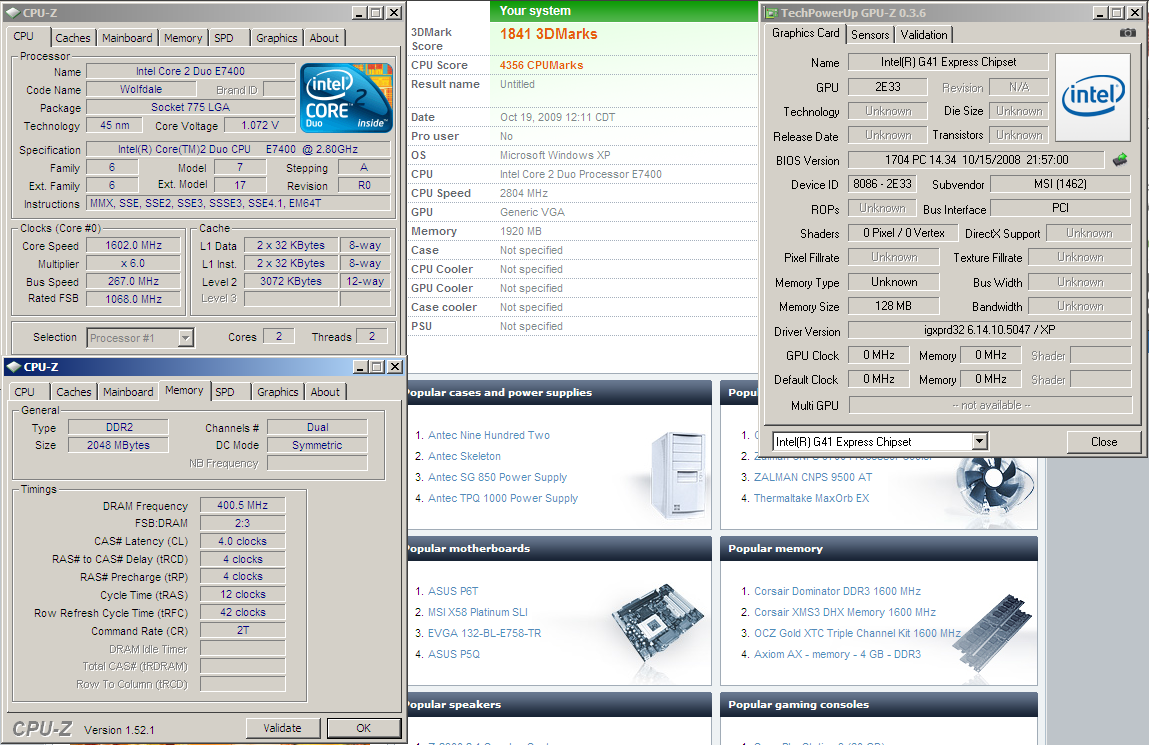Screen dimensions: 1149x745
Task: Click the GPU-Z title bar icon
Action: 771,12
